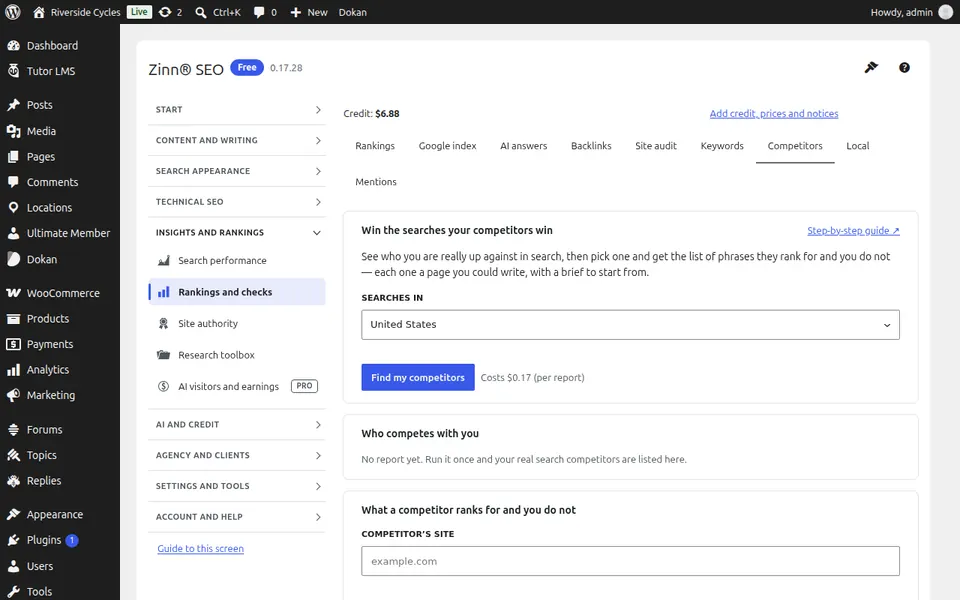Expand the SETTINGS AND TOOLS section
Image resolution: width=960 pixels, height=600 pixels.
pos(237,486)
